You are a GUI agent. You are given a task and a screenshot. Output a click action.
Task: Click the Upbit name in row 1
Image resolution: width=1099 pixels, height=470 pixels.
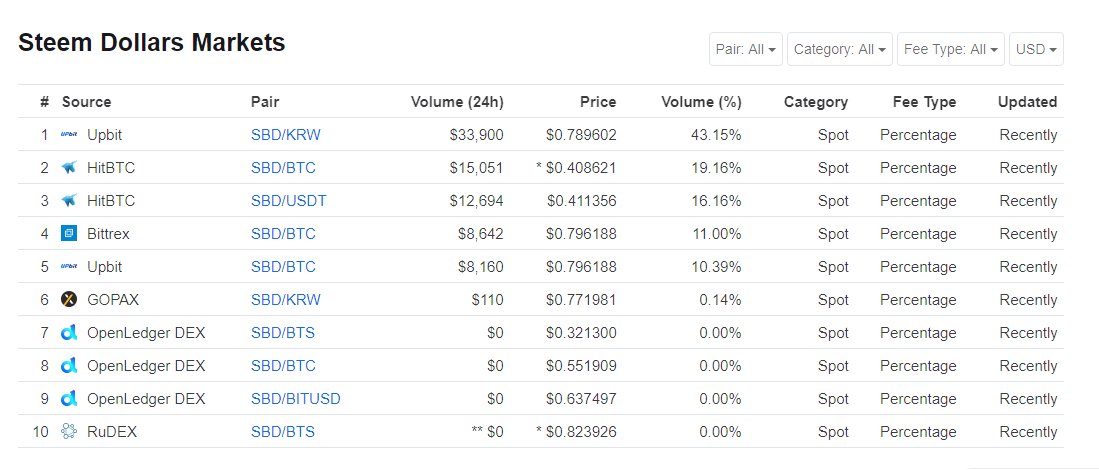click(104, 134)
